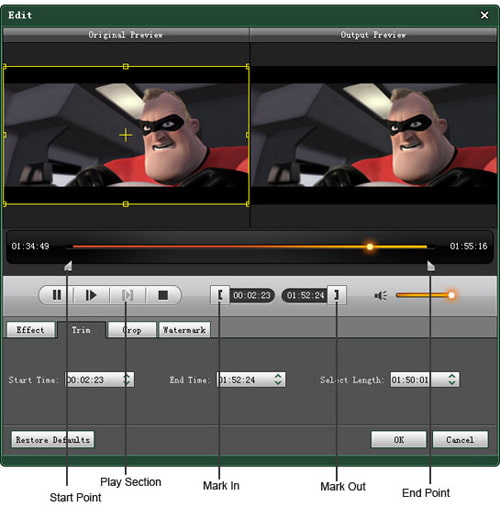Increase Start Time with up arrow
This screenshot has width=500, height=507.
(x=127, y=376)
